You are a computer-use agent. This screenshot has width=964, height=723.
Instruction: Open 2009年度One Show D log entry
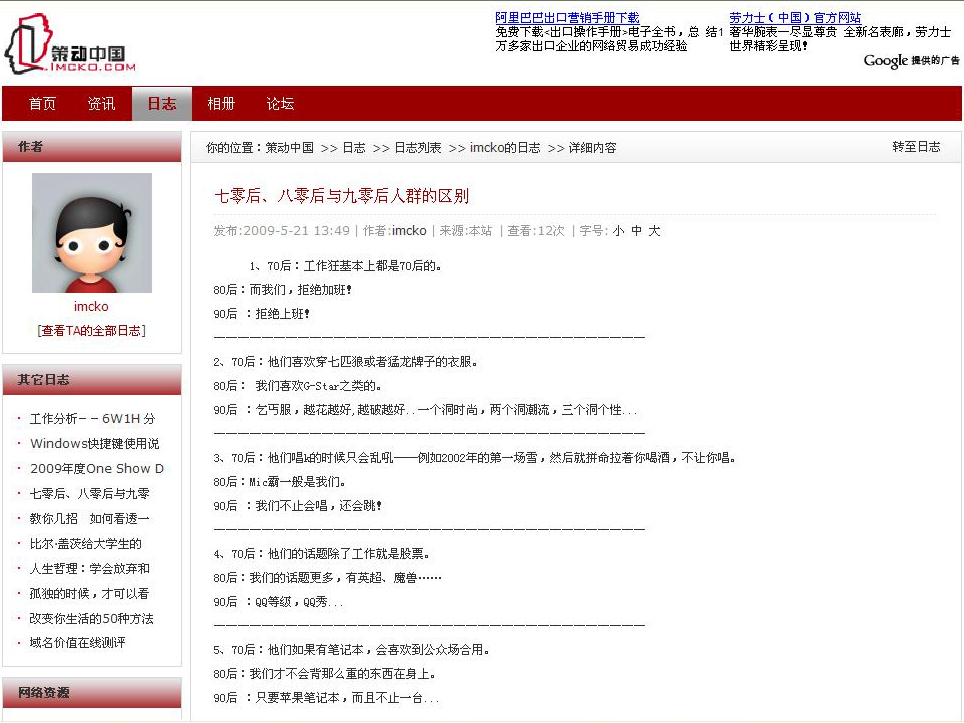coord(97,468)
